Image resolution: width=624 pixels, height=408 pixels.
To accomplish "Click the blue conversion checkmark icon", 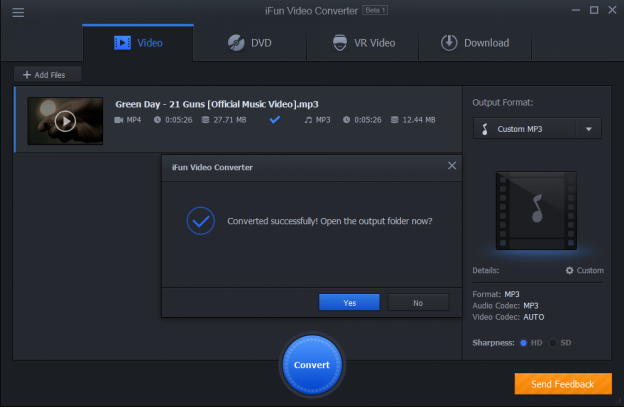I will 275,119.
